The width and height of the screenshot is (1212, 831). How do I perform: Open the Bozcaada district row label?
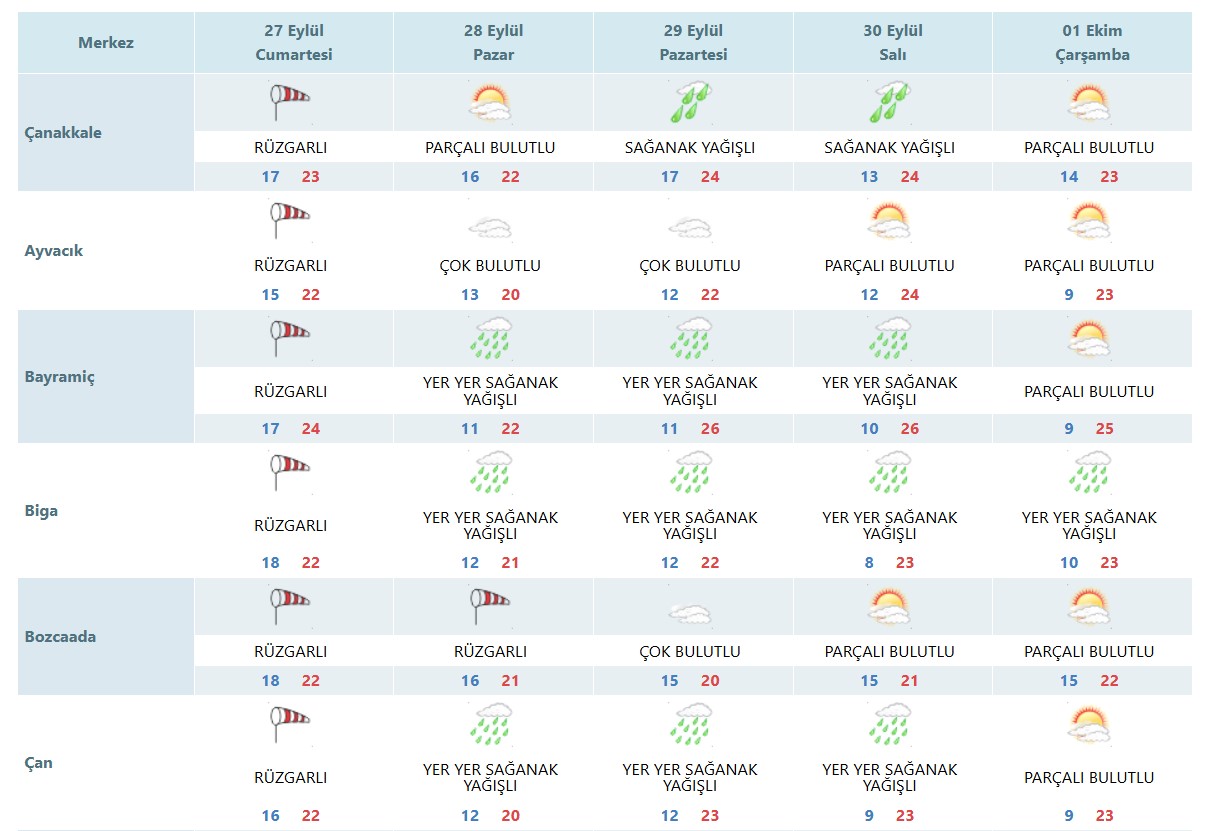pos(60,637)
